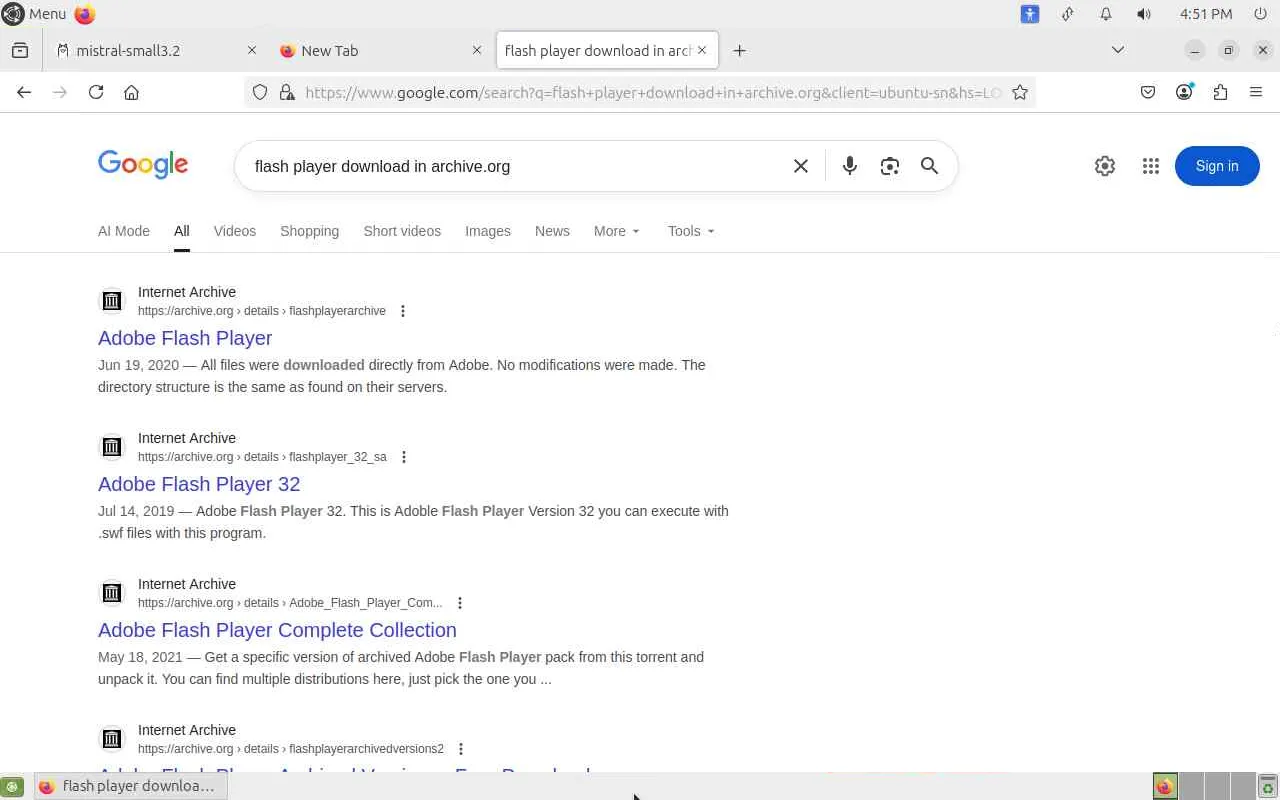Screen dimensions: 1280x800
Task: Clear the Google search box text
Action: 801,166
